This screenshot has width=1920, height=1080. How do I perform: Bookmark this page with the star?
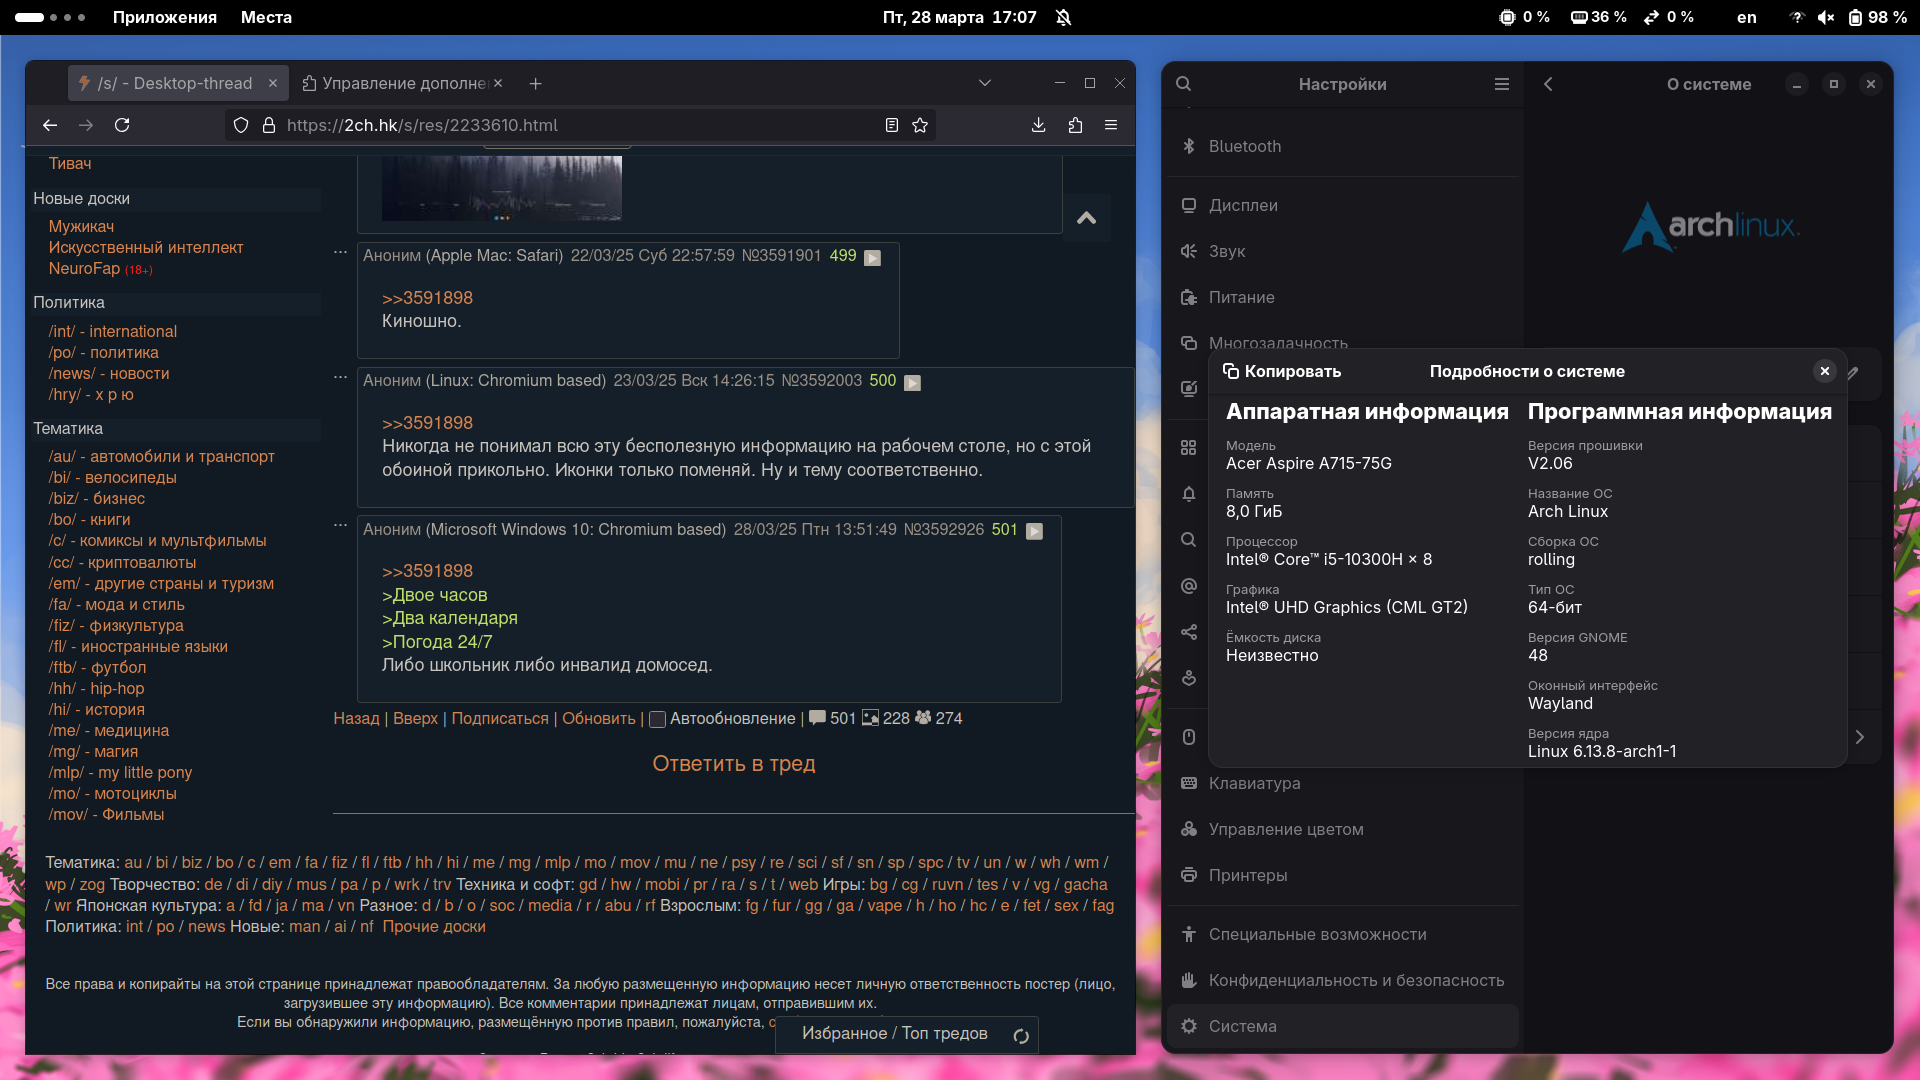920,125
